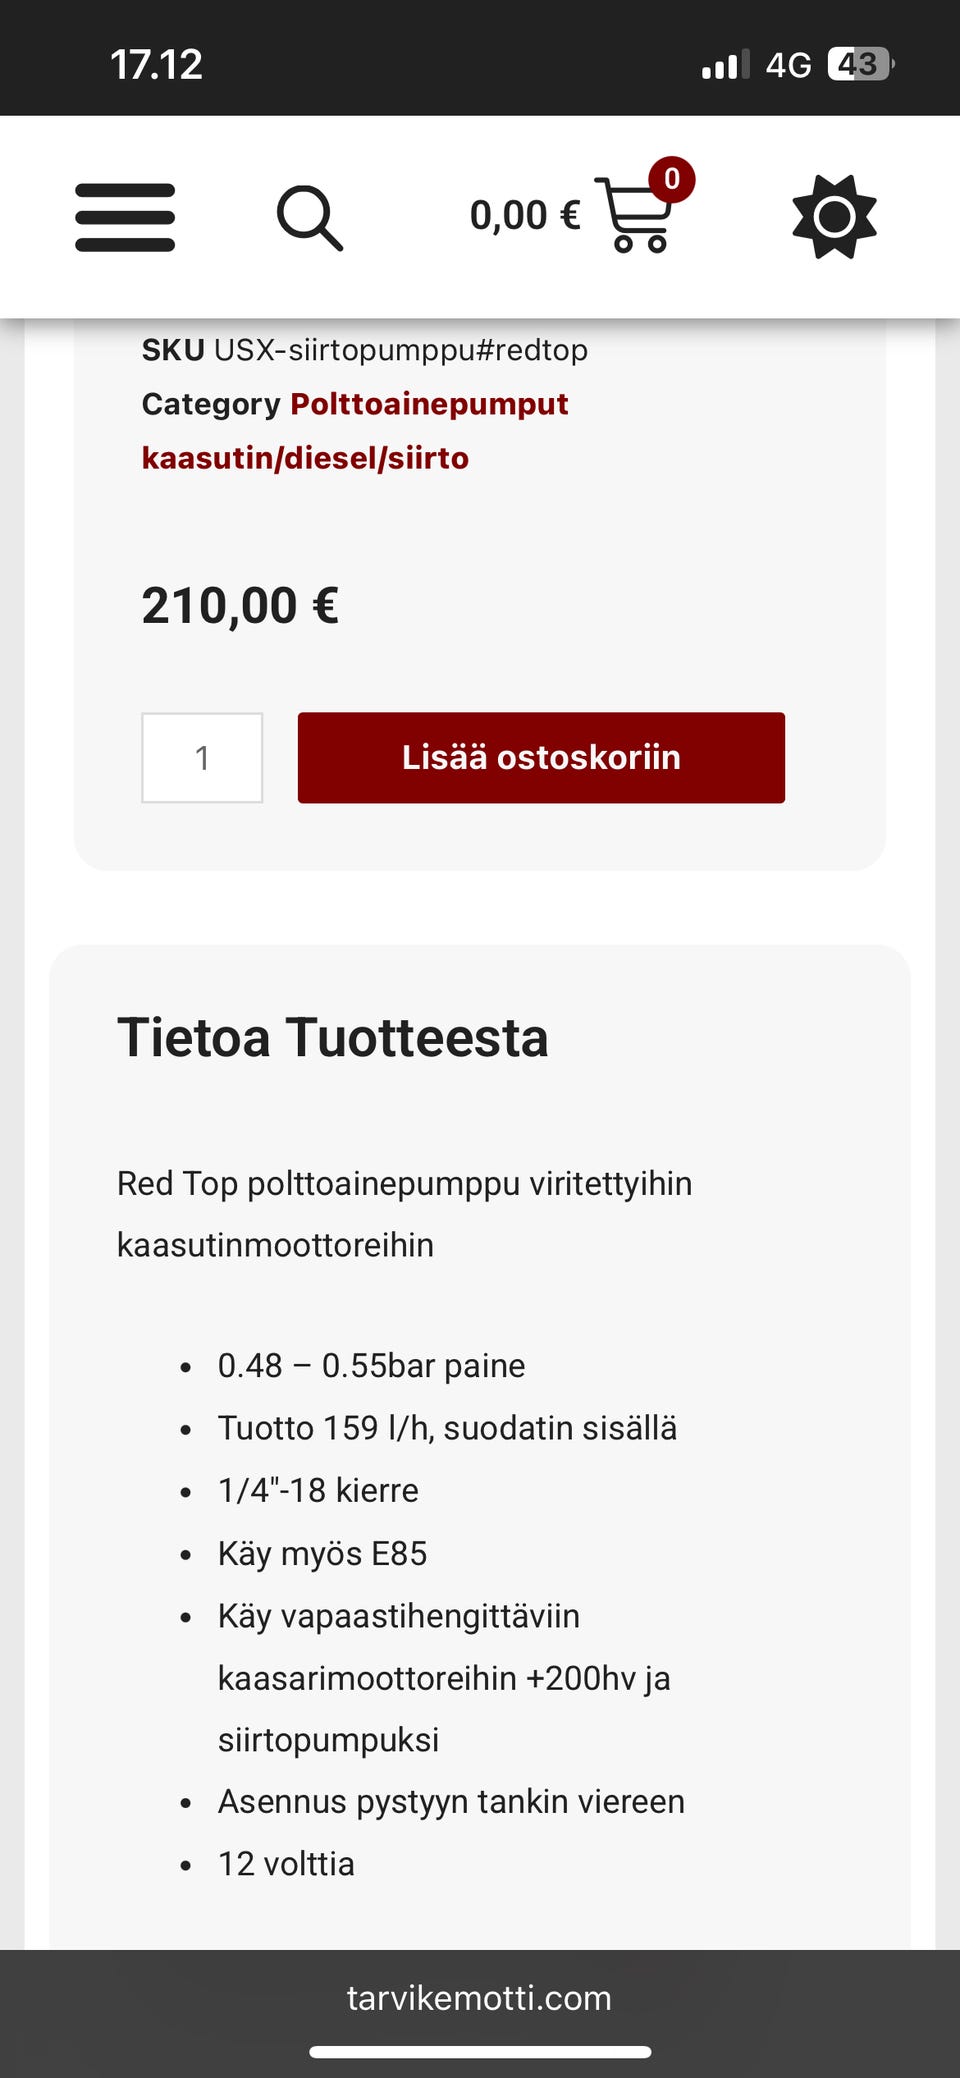Click the SKU USX-siirtopumppu#redtop text
The height and width of the screenshot is (2078, 960).
(x=365, y=350)
